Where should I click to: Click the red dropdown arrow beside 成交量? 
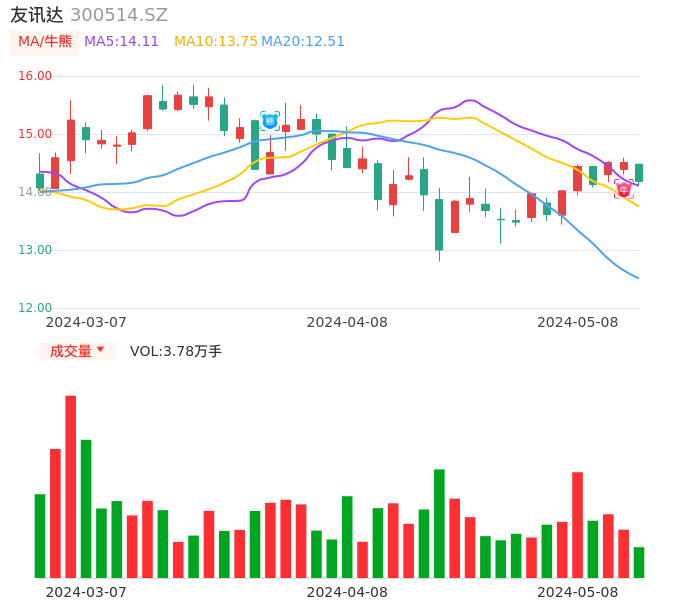click(100, 350)
